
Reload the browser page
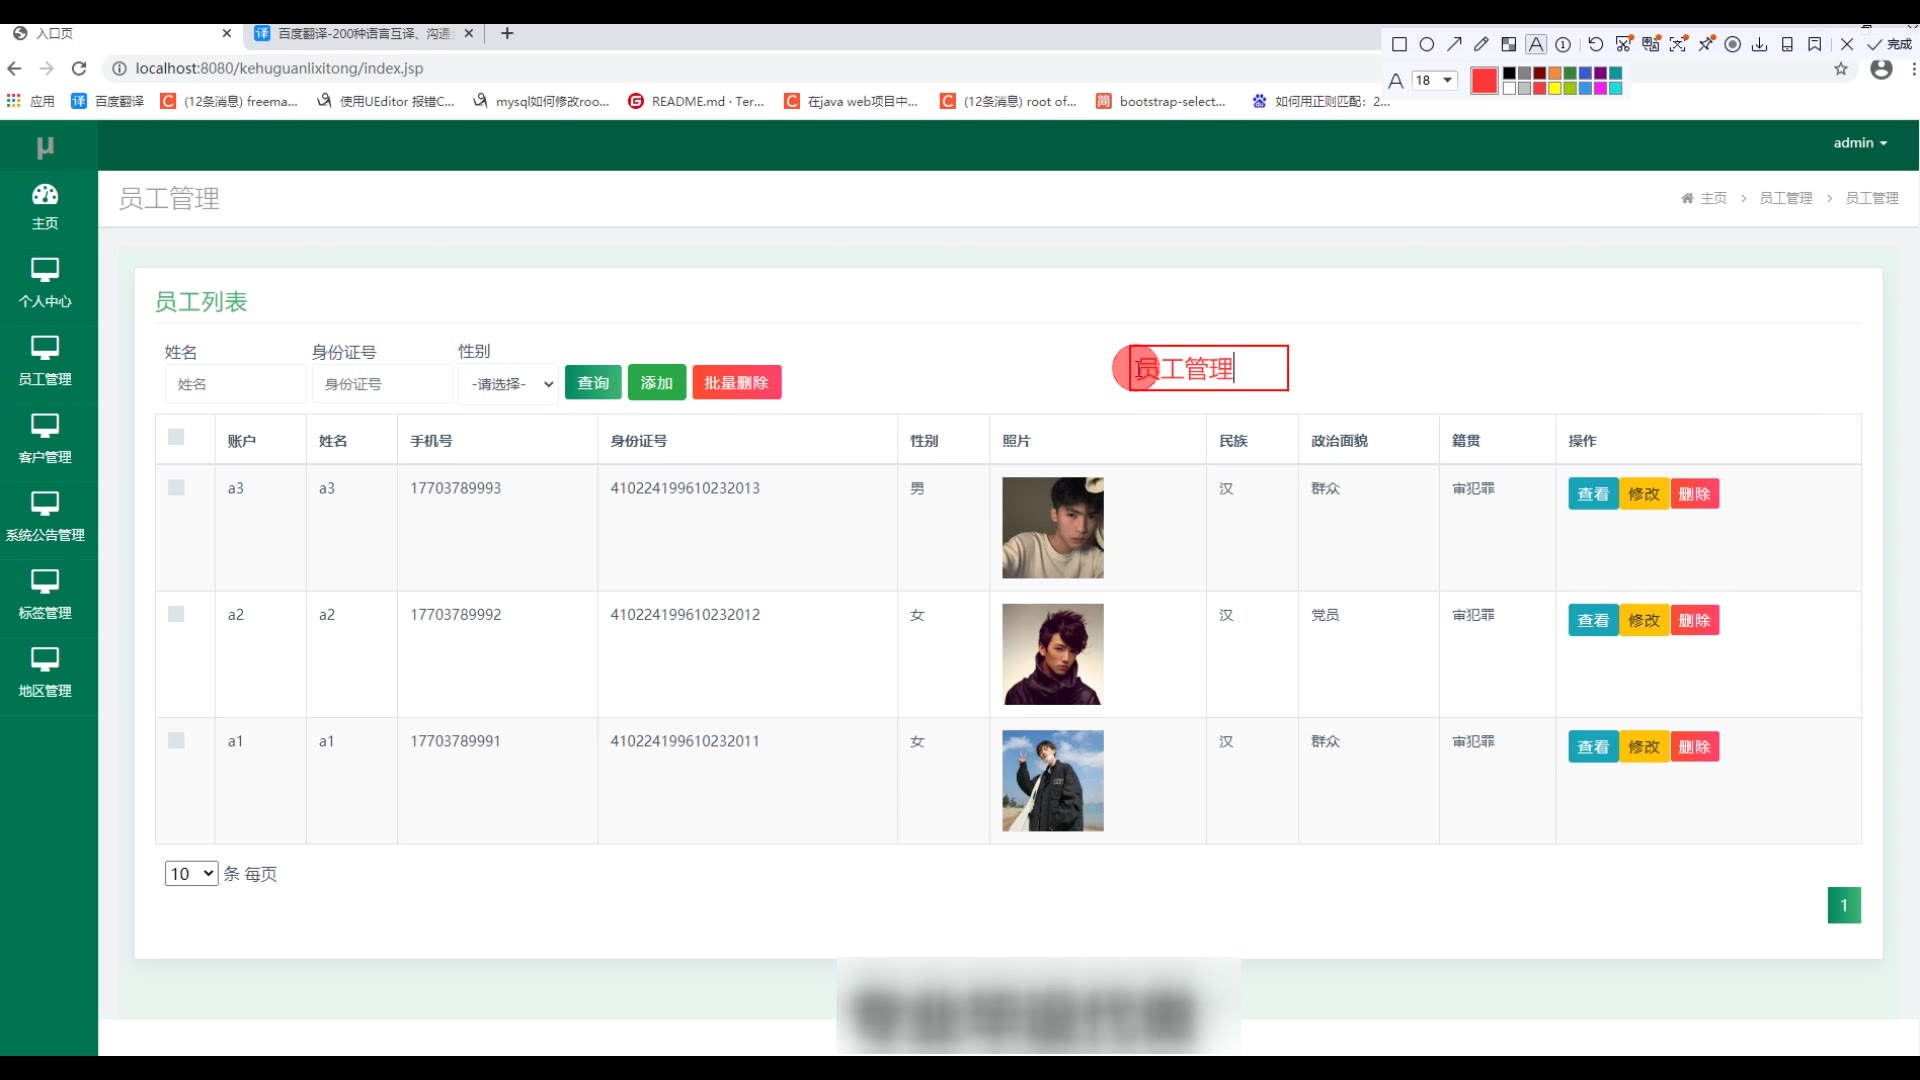tap(79, 68)
